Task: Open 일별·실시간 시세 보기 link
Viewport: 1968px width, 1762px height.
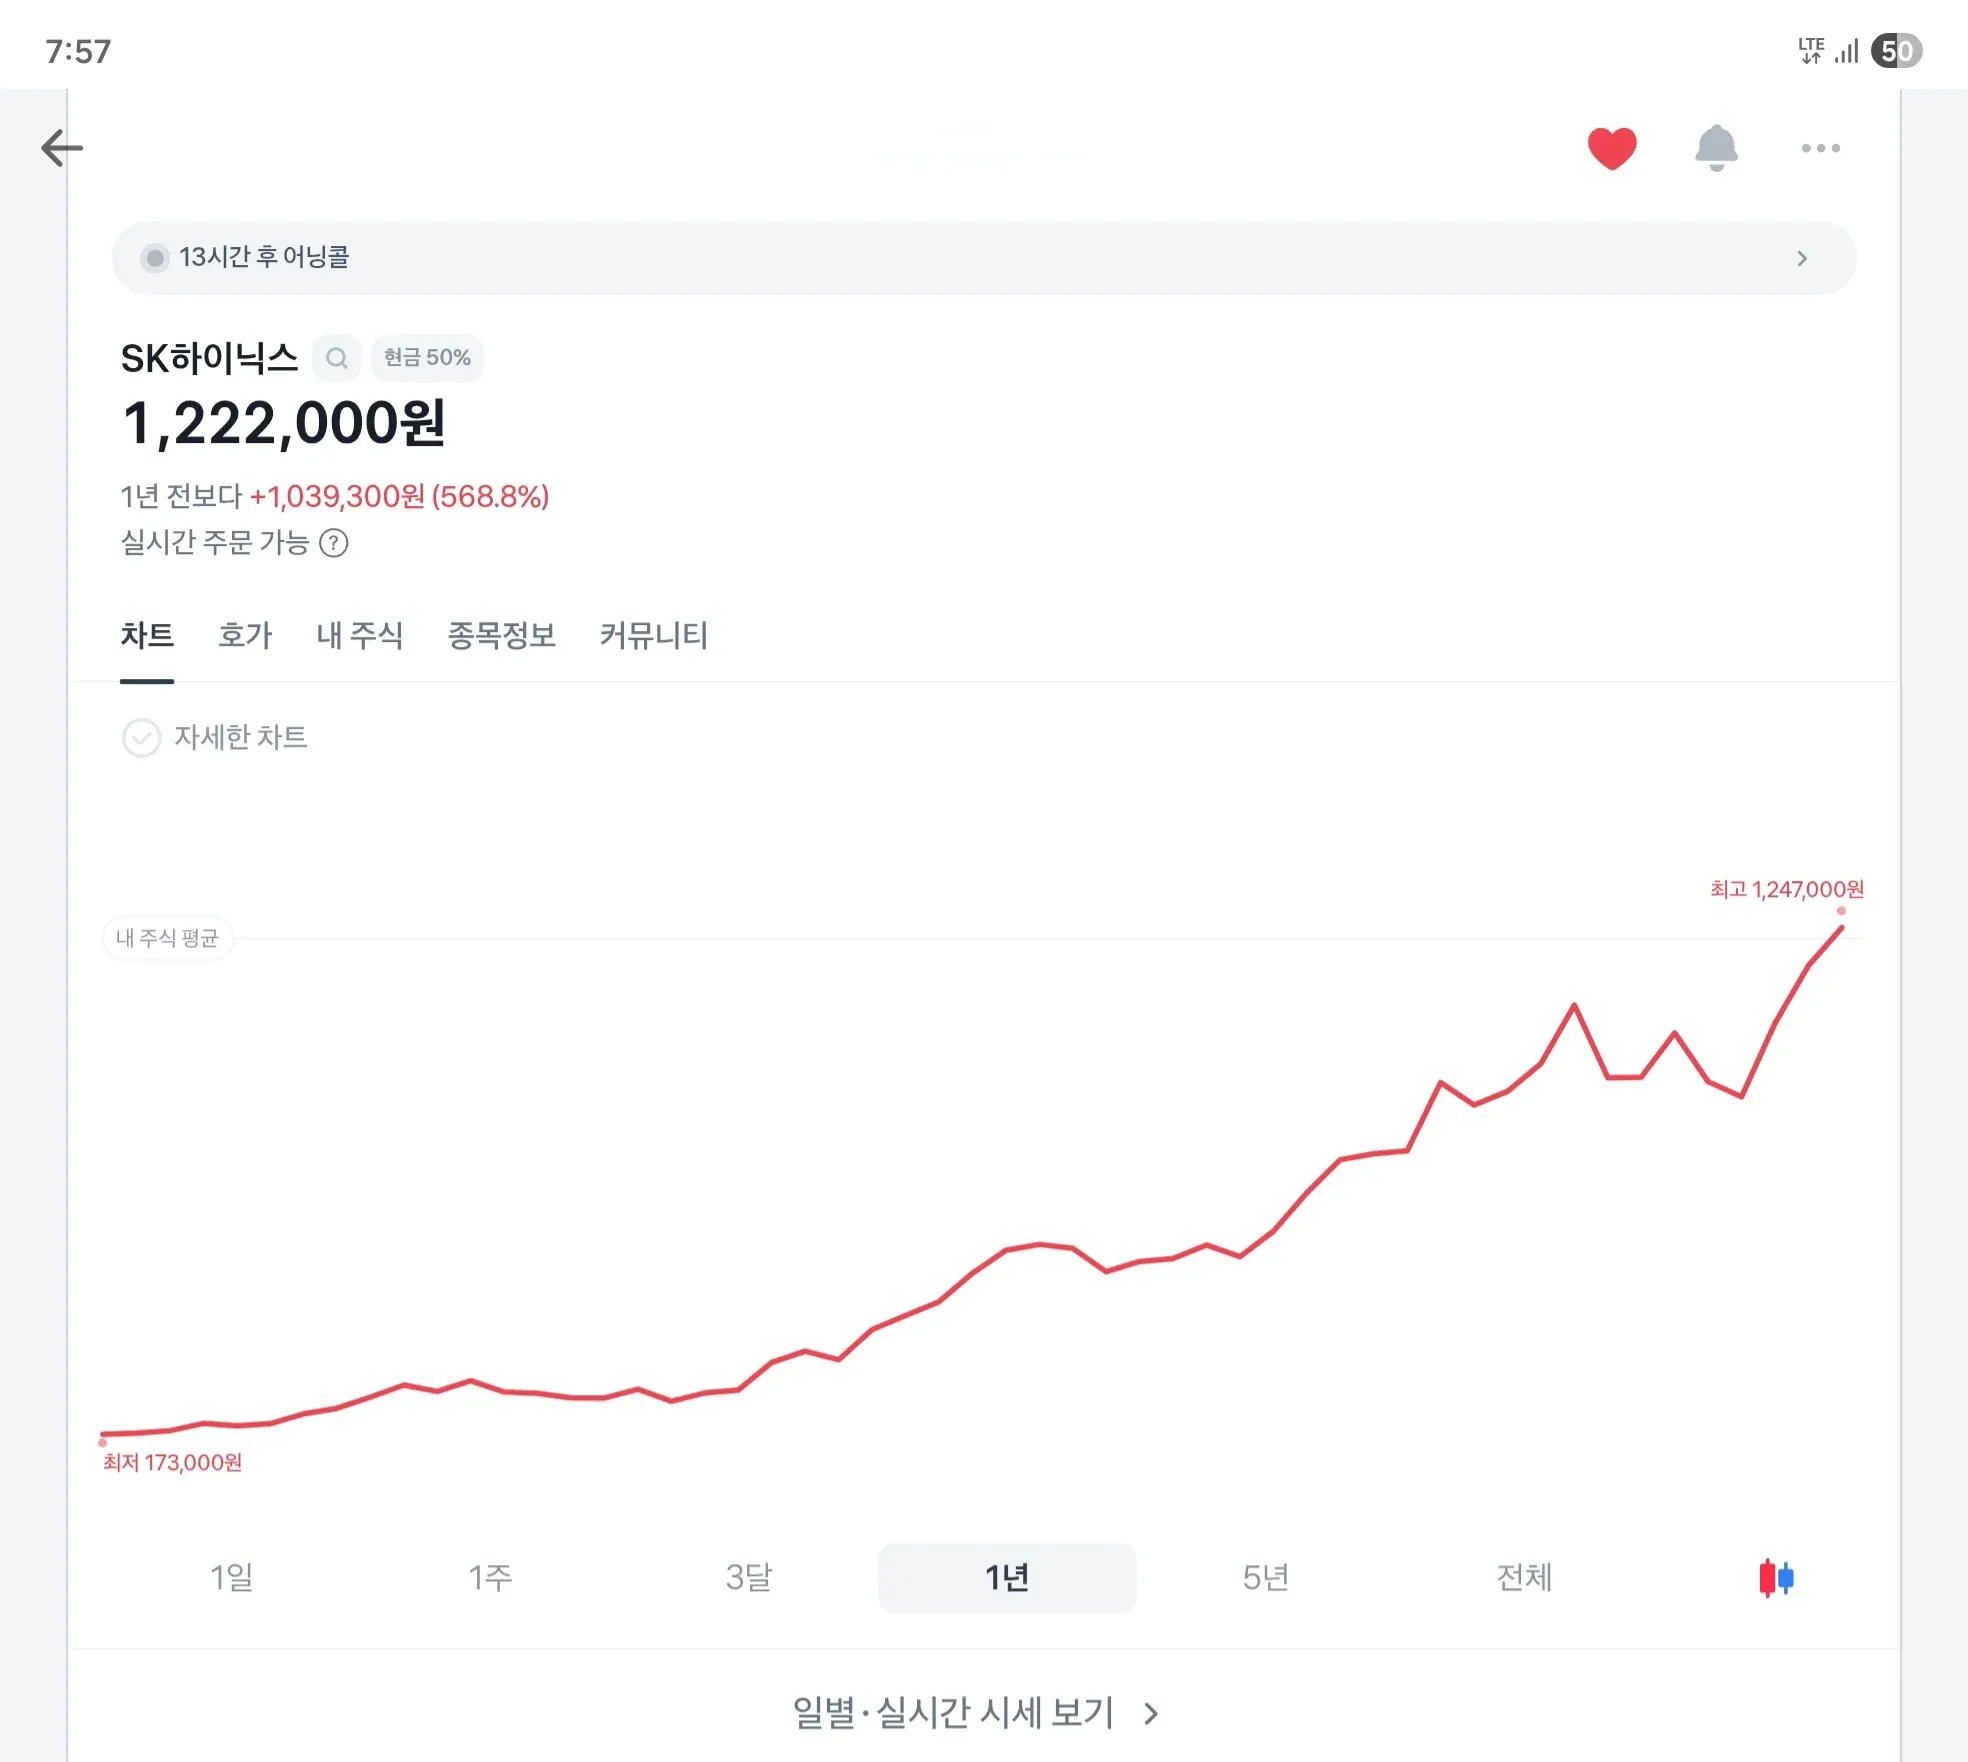Action: tap(950, 1713)
